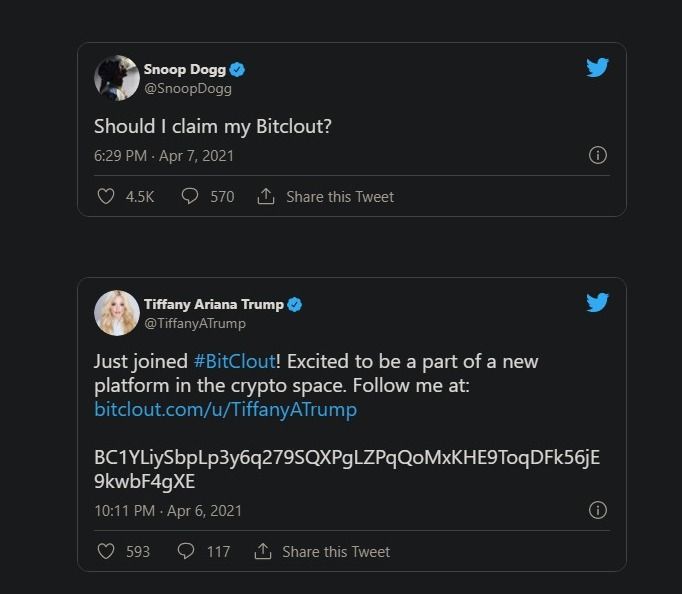
Task: Click the share arrow icon on Snoop Dogg's tweet
Action: [266, 196]
